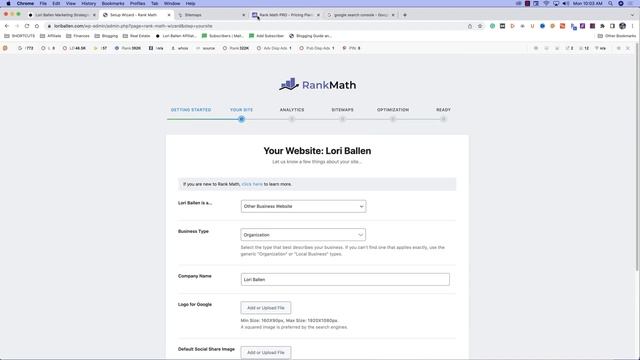Open the Blogging Guide bookmark

[x=310, y=36]
